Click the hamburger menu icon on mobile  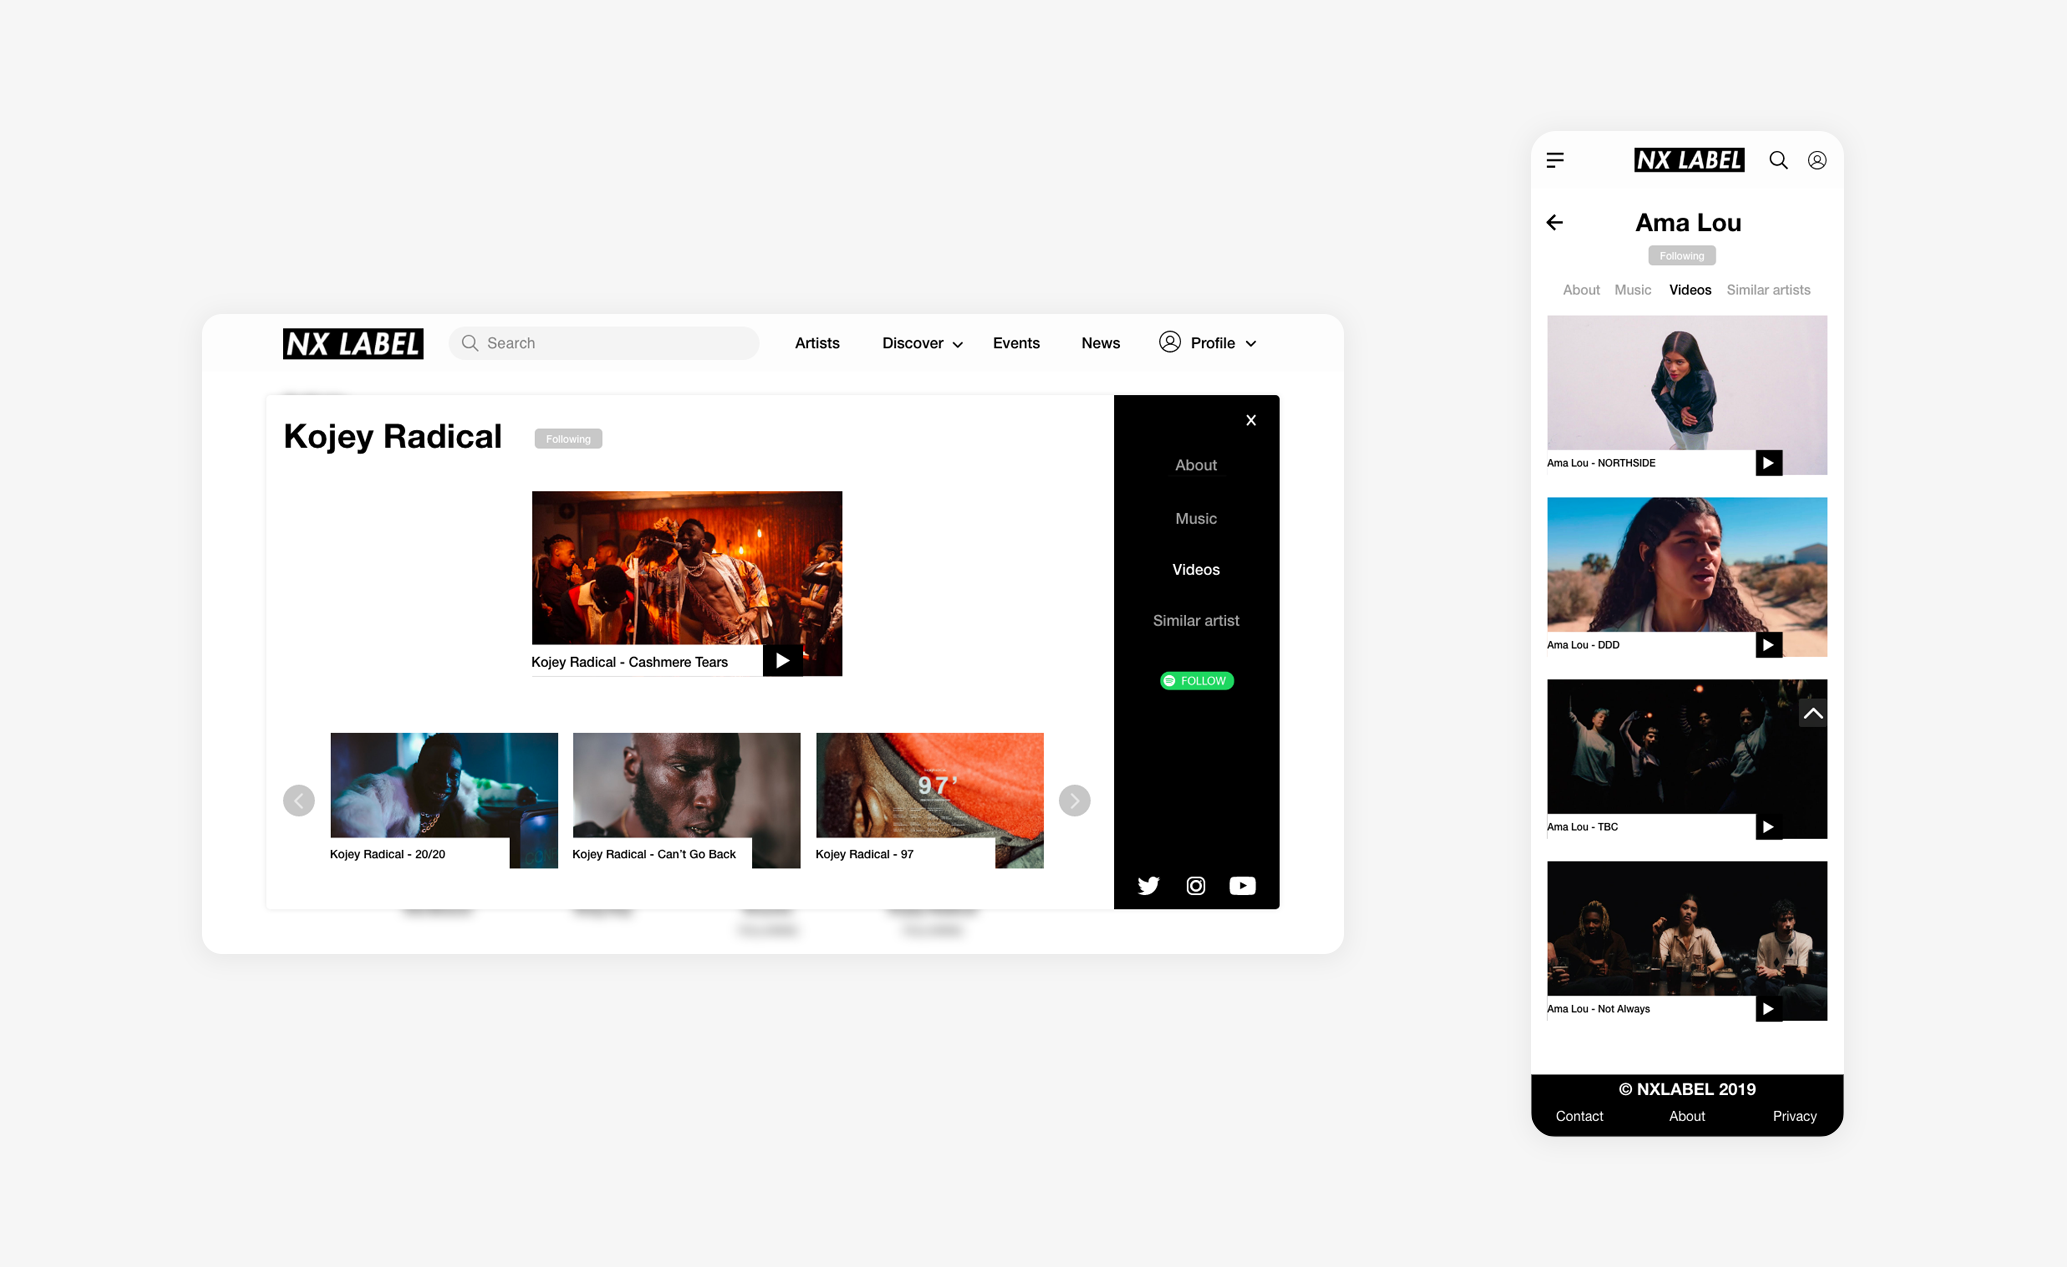pyautogui.click(x=1555, y=159)
